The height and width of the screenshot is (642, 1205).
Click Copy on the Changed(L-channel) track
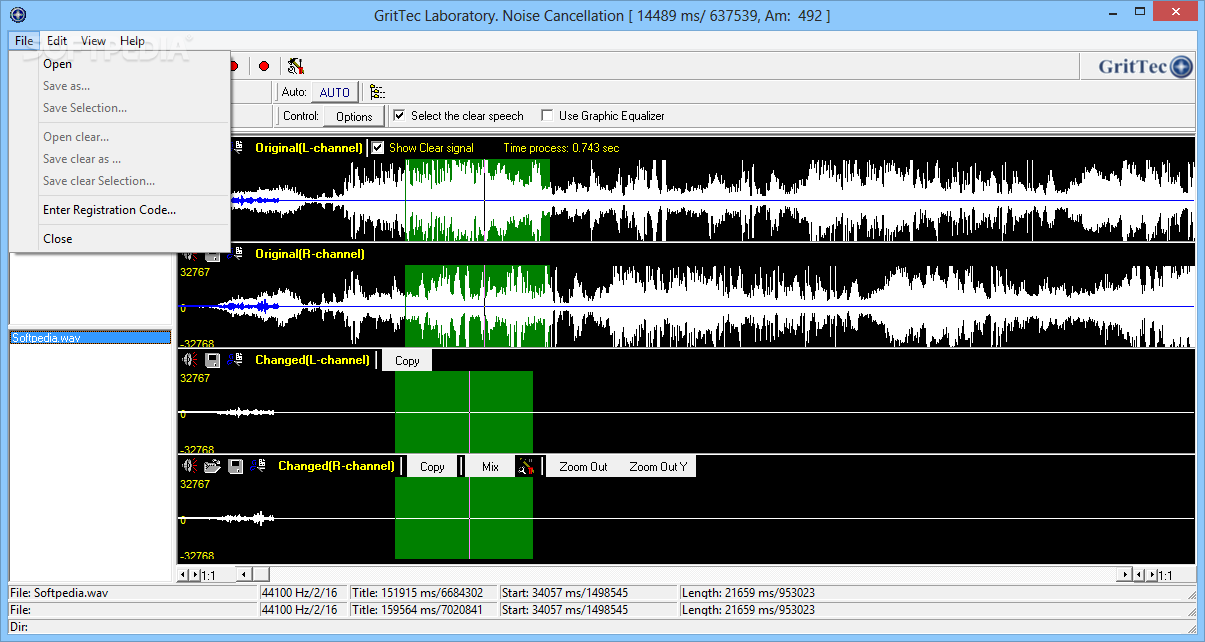407,361
